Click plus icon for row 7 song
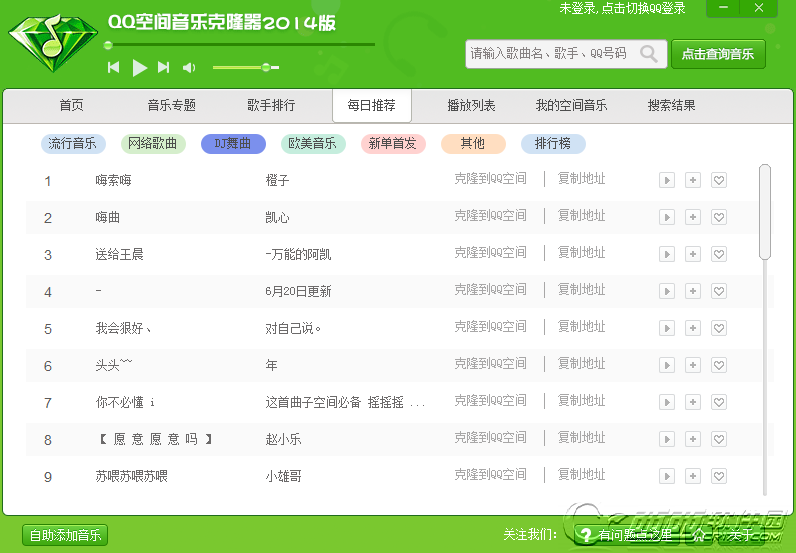 point(693,403)
